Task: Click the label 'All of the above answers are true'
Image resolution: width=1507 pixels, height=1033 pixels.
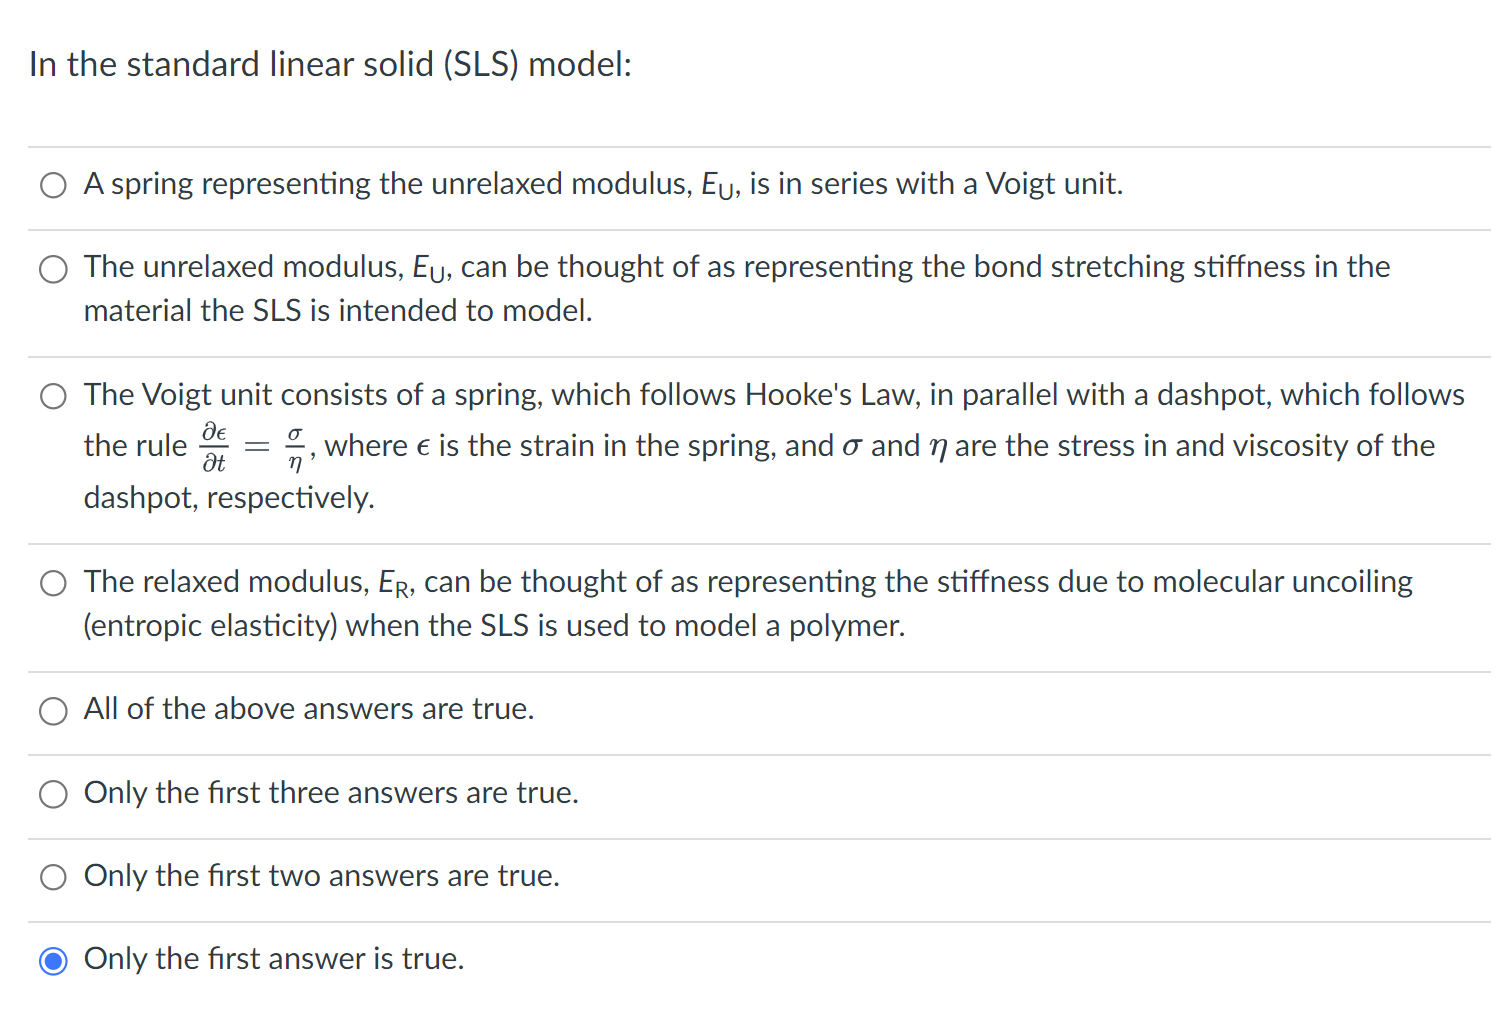Action: (308, 709)
